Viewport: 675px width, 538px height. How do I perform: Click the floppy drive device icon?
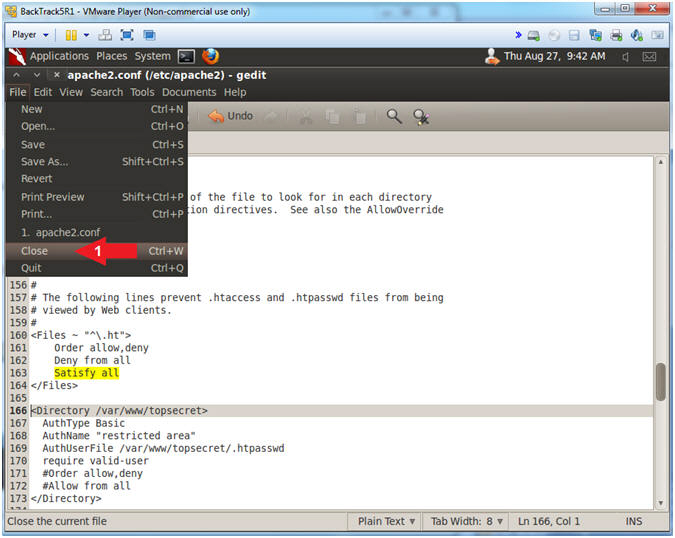coord(574,35)
